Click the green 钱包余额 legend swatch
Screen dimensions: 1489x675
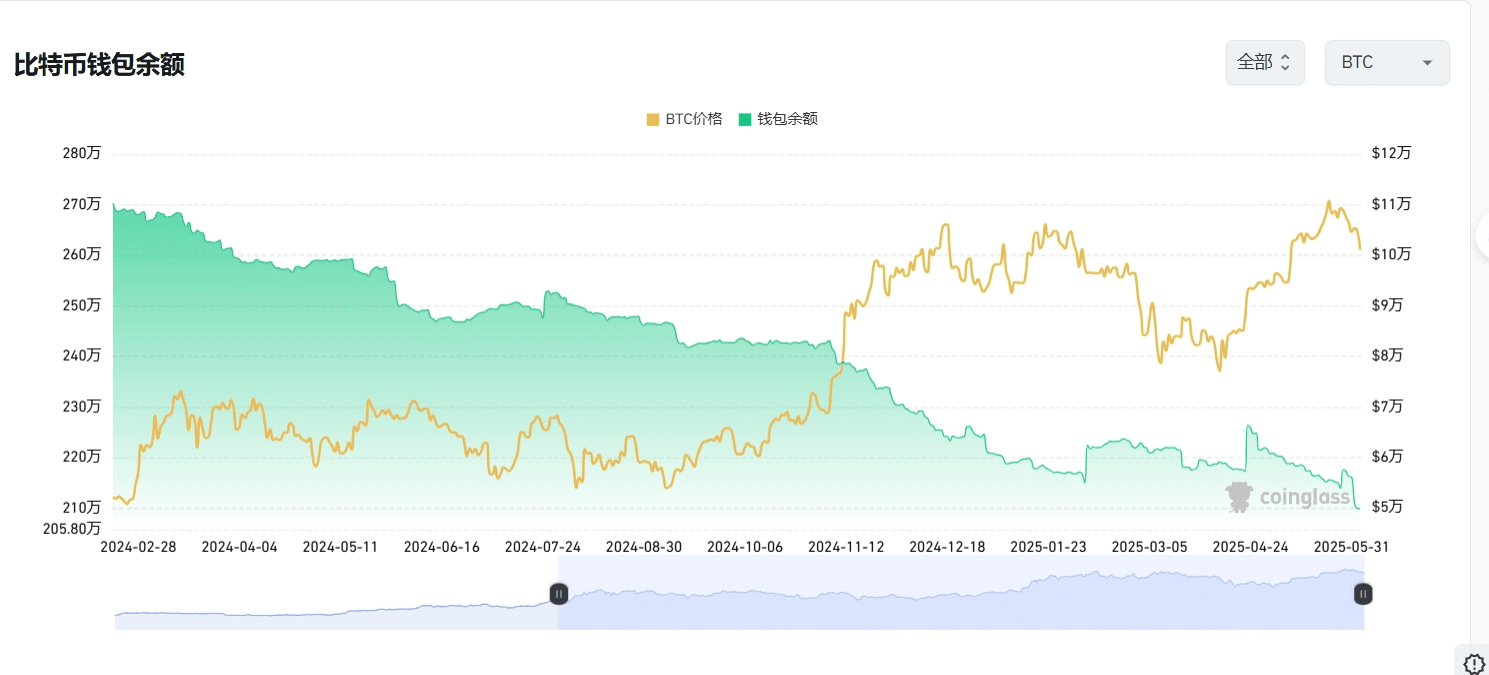coord(745,119)
